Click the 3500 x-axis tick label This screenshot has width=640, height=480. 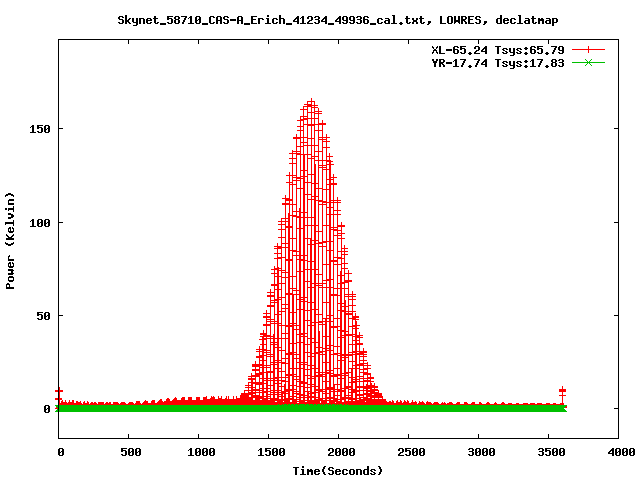tap(551, 452)
